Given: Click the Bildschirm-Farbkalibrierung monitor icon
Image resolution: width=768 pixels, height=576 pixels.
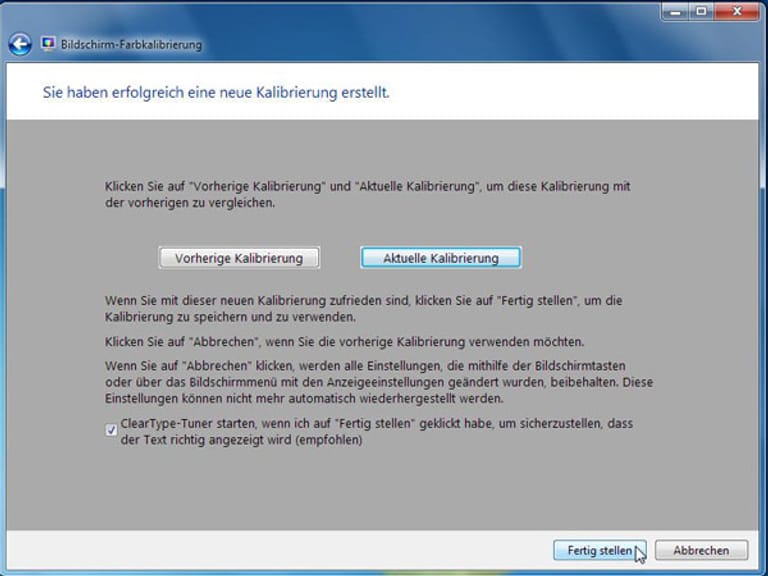Looking at the screenshot, I should pyautogui.click(x=48, y=44).
